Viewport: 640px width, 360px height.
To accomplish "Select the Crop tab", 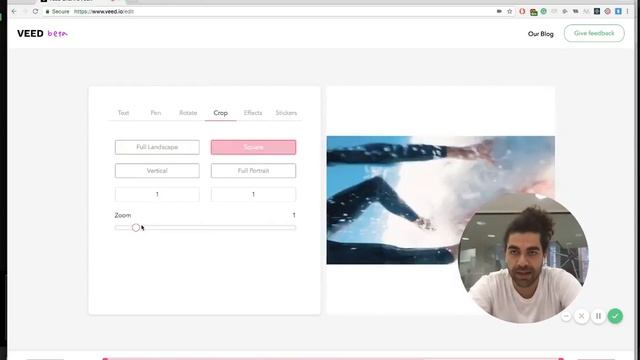I will [220, 113].
